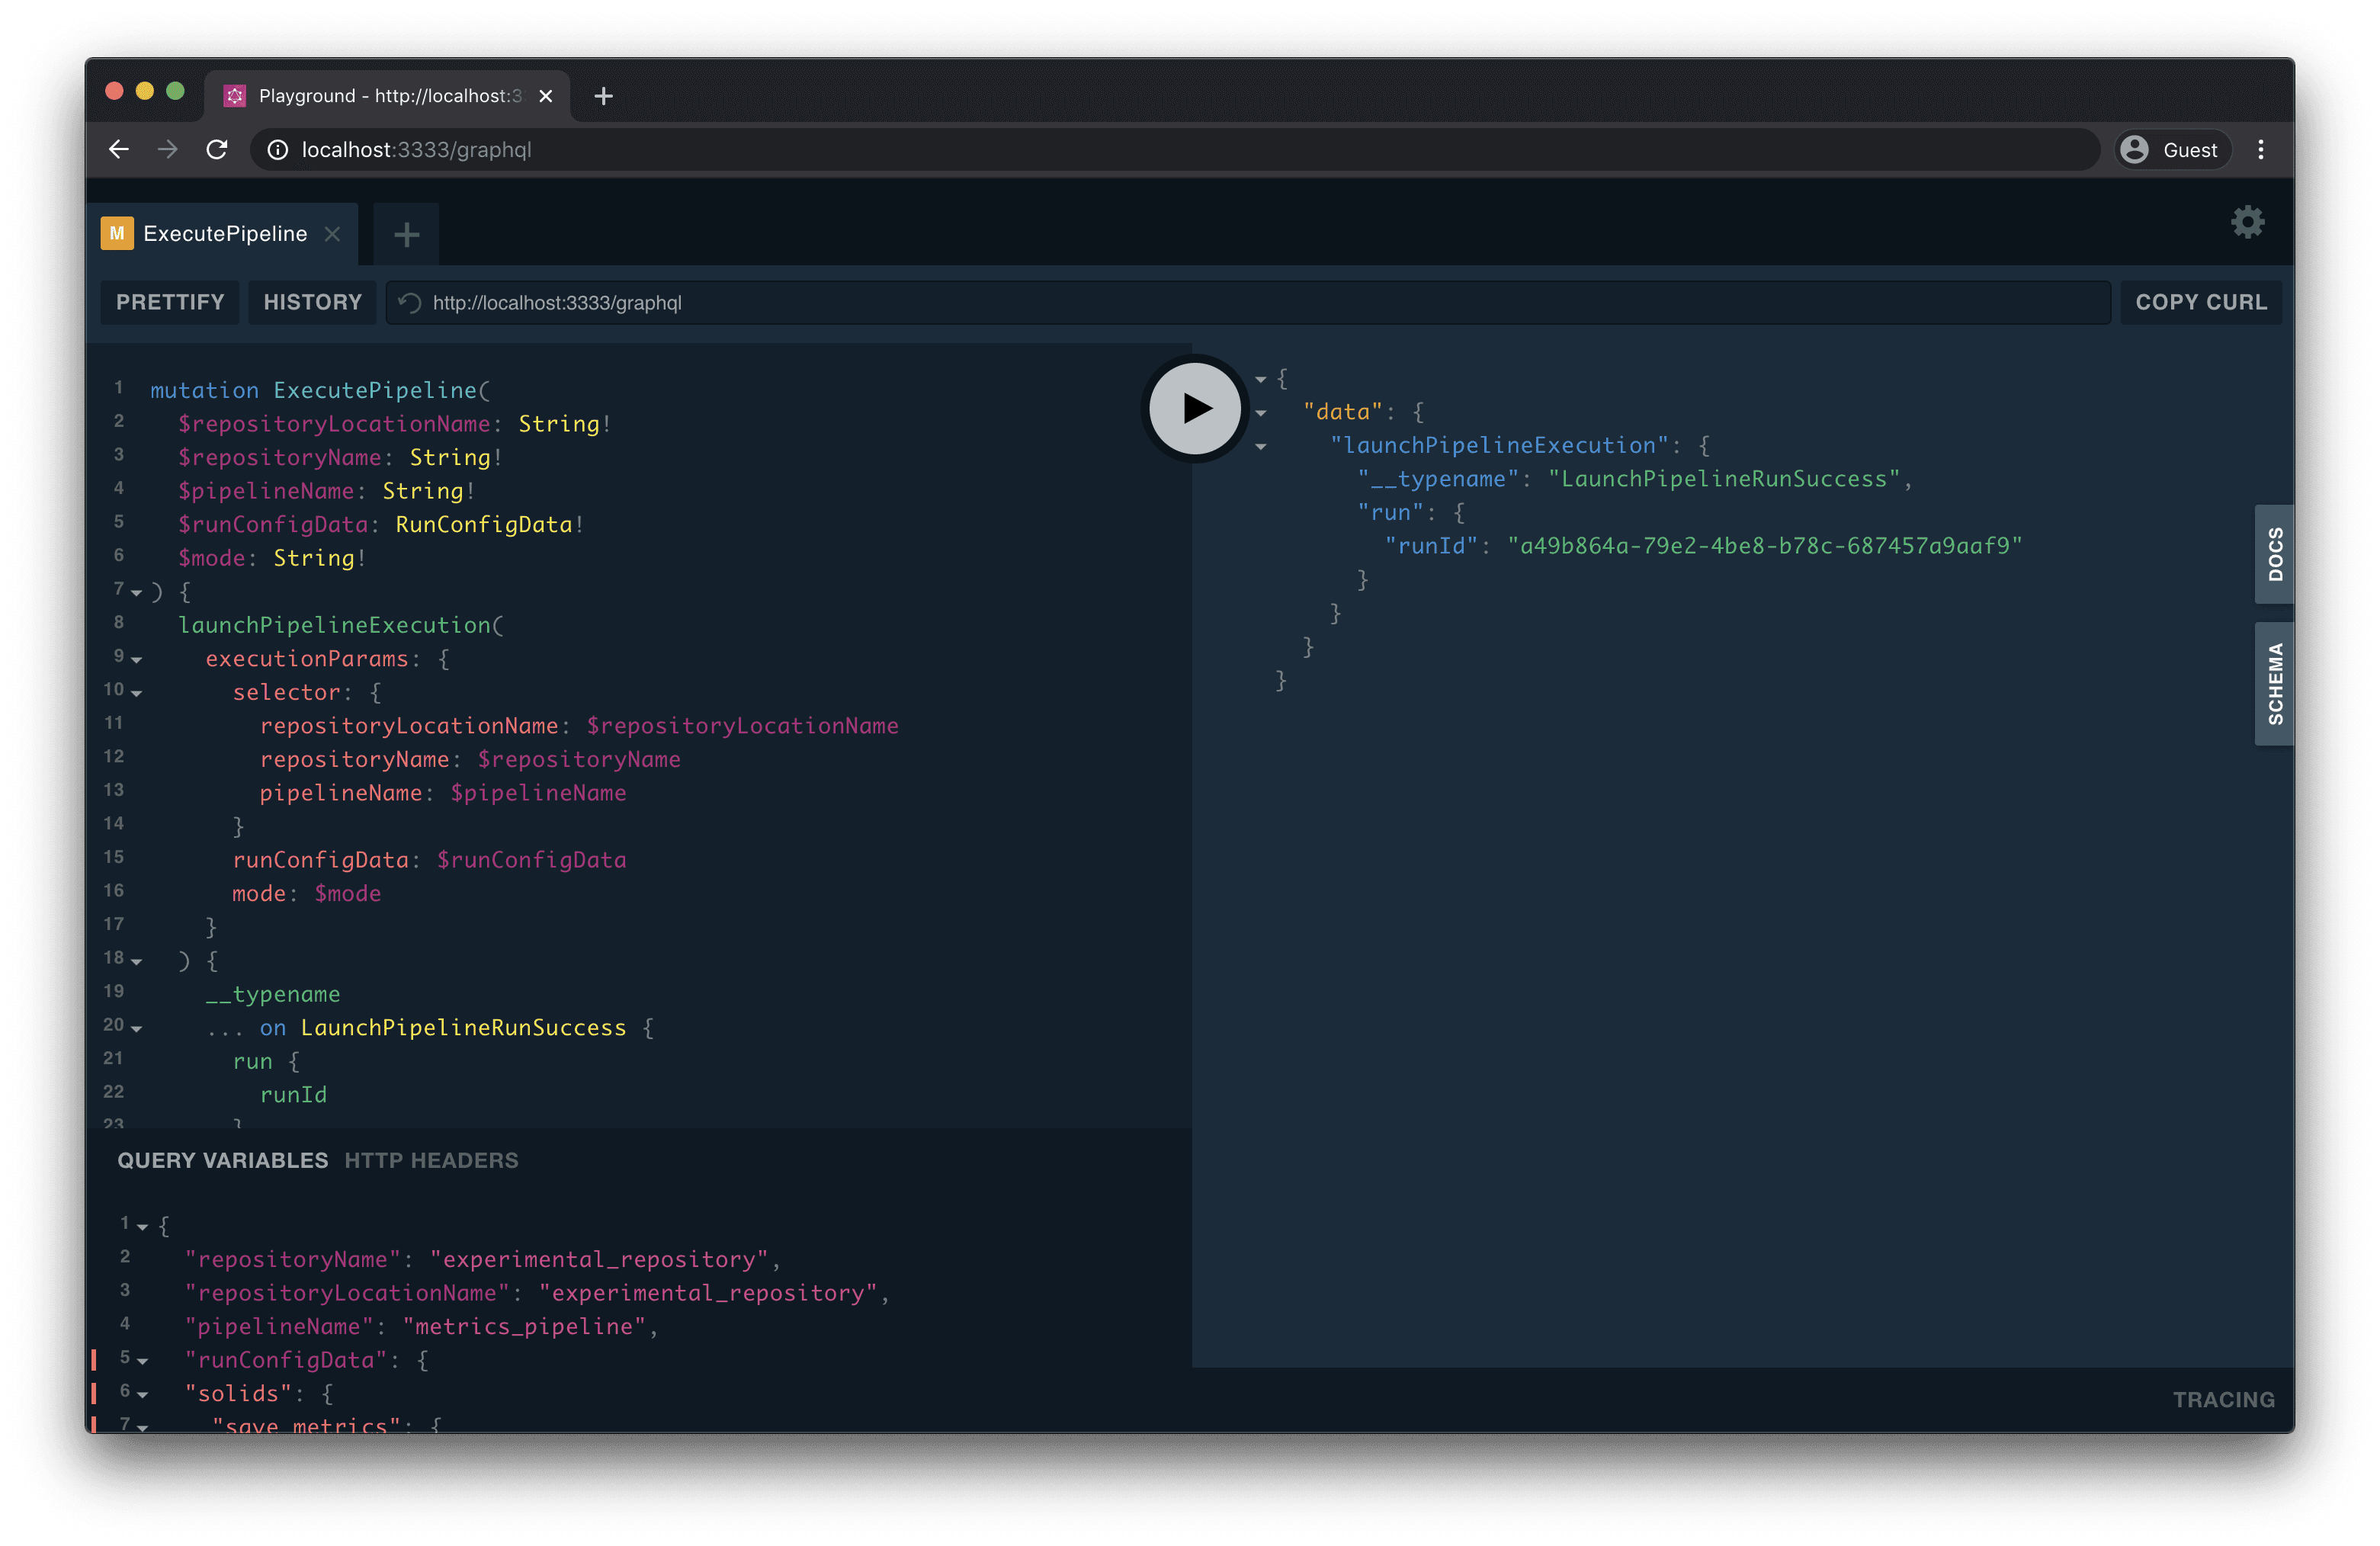
Task: Switch to the HTTP HEADERS tab
Action: click(x=431, y=1160)
